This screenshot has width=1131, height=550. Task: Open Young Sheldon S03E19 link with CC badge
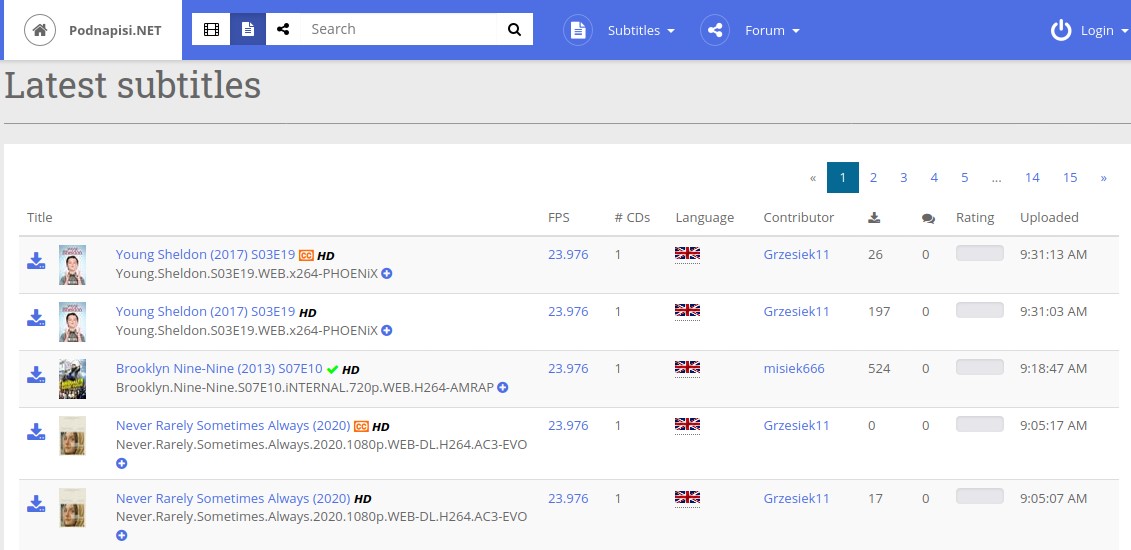point(206,254)
